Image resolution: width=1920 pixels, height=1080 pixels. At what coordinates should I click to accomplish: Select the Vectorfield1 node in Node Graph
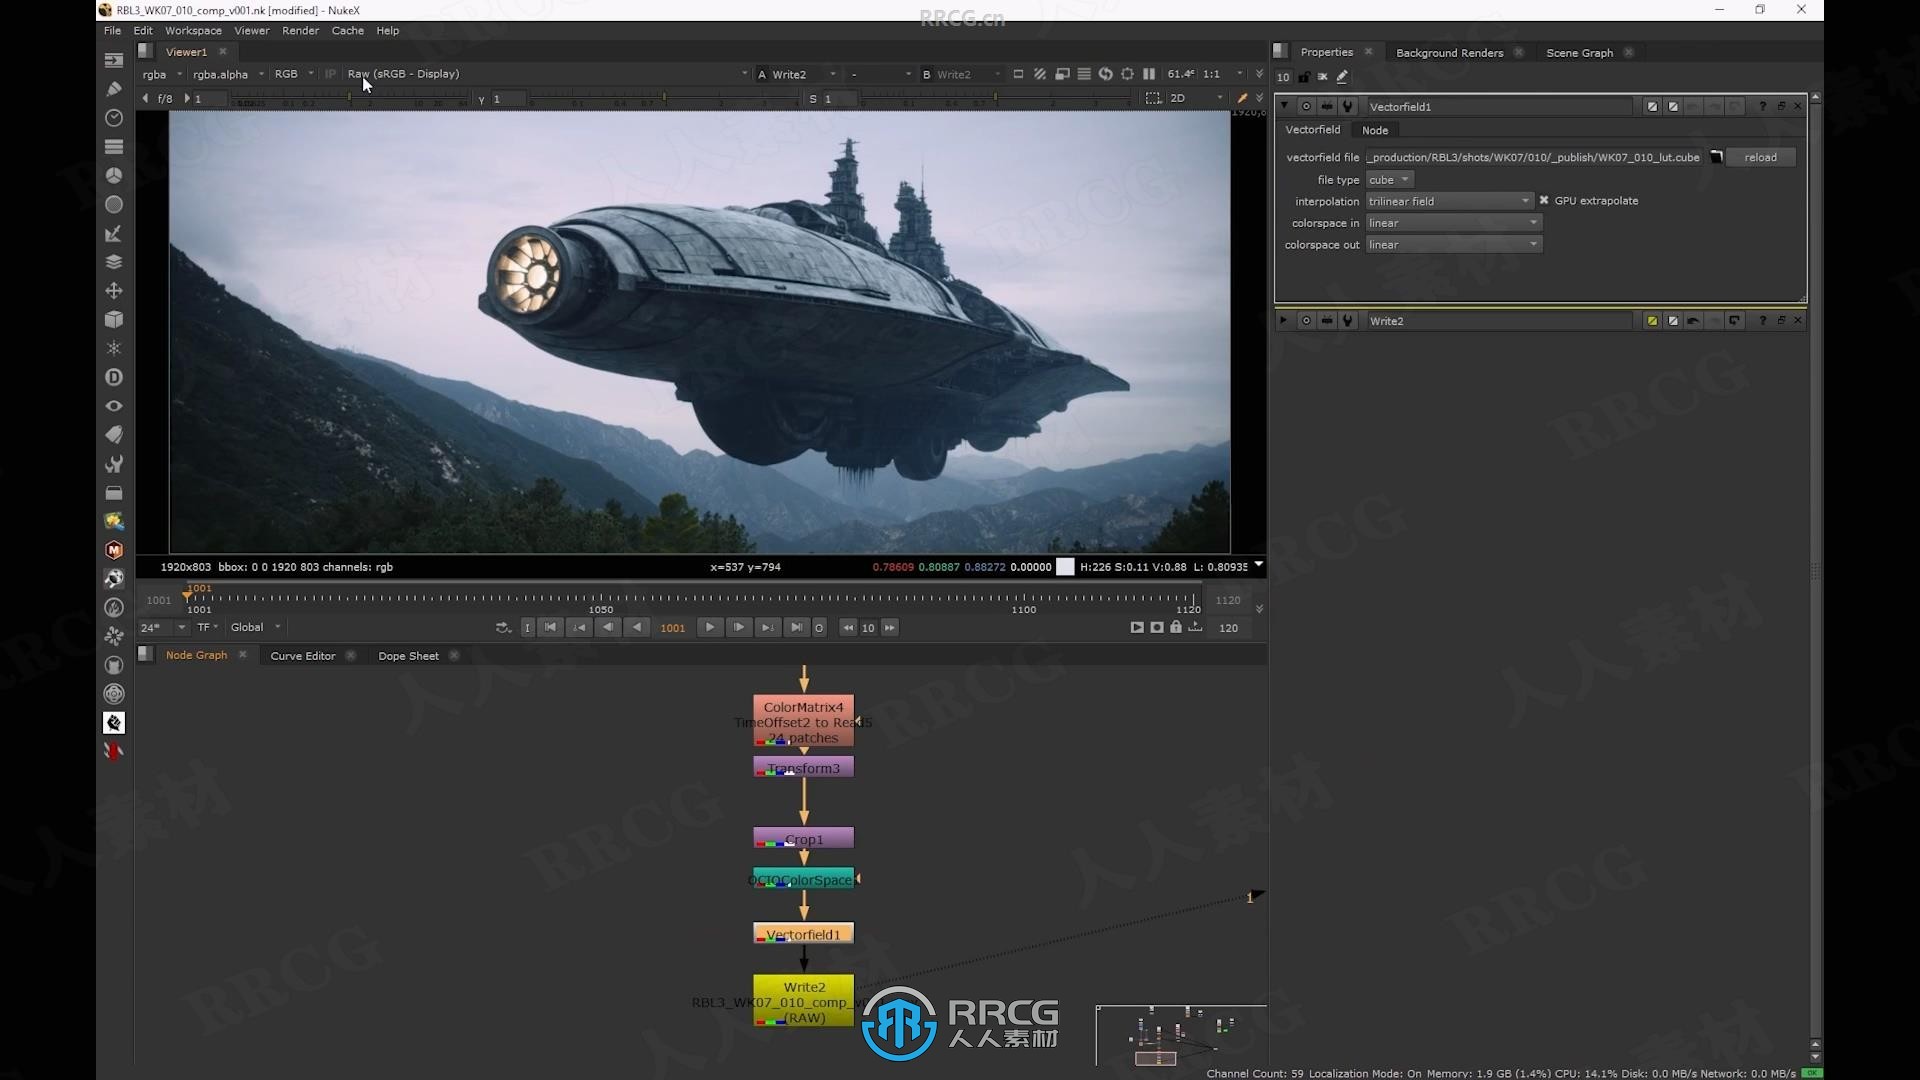803,934
